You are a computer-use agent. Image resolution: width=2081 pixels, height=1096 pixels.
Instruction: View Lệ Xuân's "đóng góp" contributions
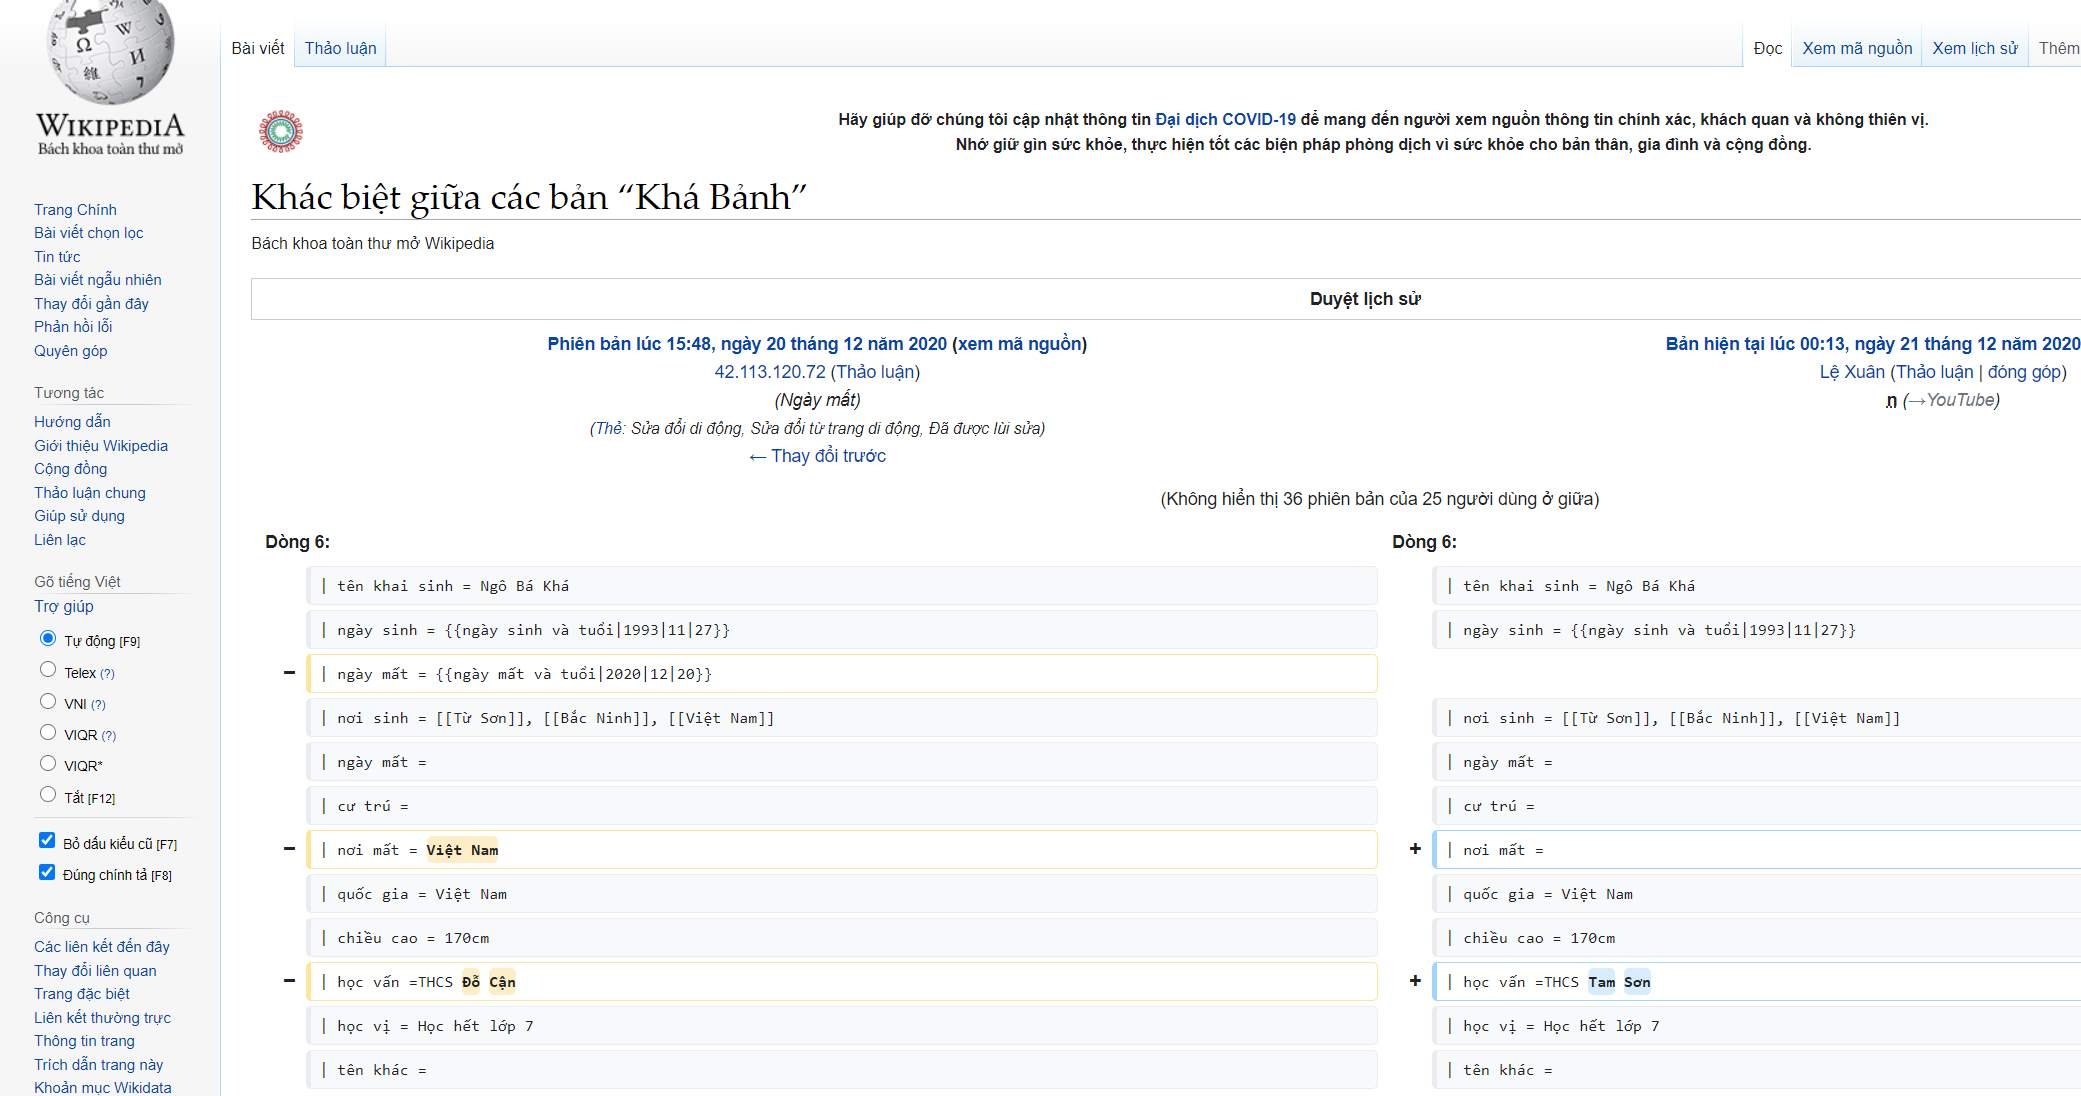(2028, 372)
